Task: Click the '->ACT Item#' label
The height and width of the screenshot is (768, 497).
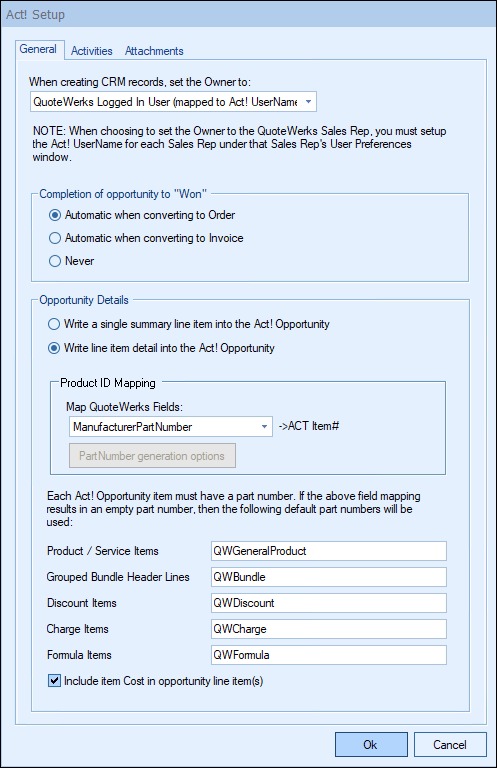Action: point(309,426)
